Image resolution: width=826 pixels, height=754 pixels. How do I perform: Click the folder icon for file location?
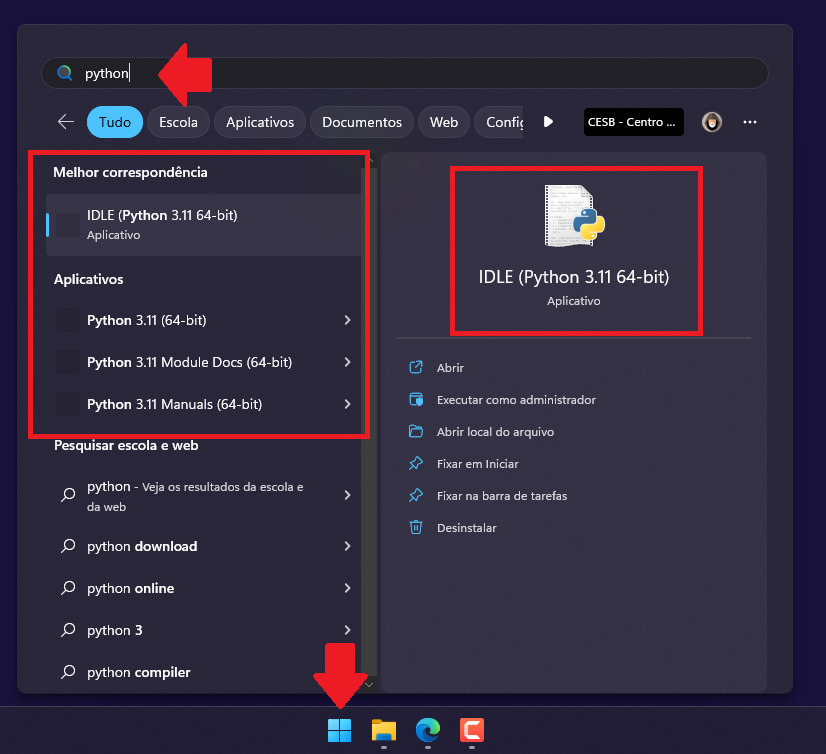[x=416, y=432]
